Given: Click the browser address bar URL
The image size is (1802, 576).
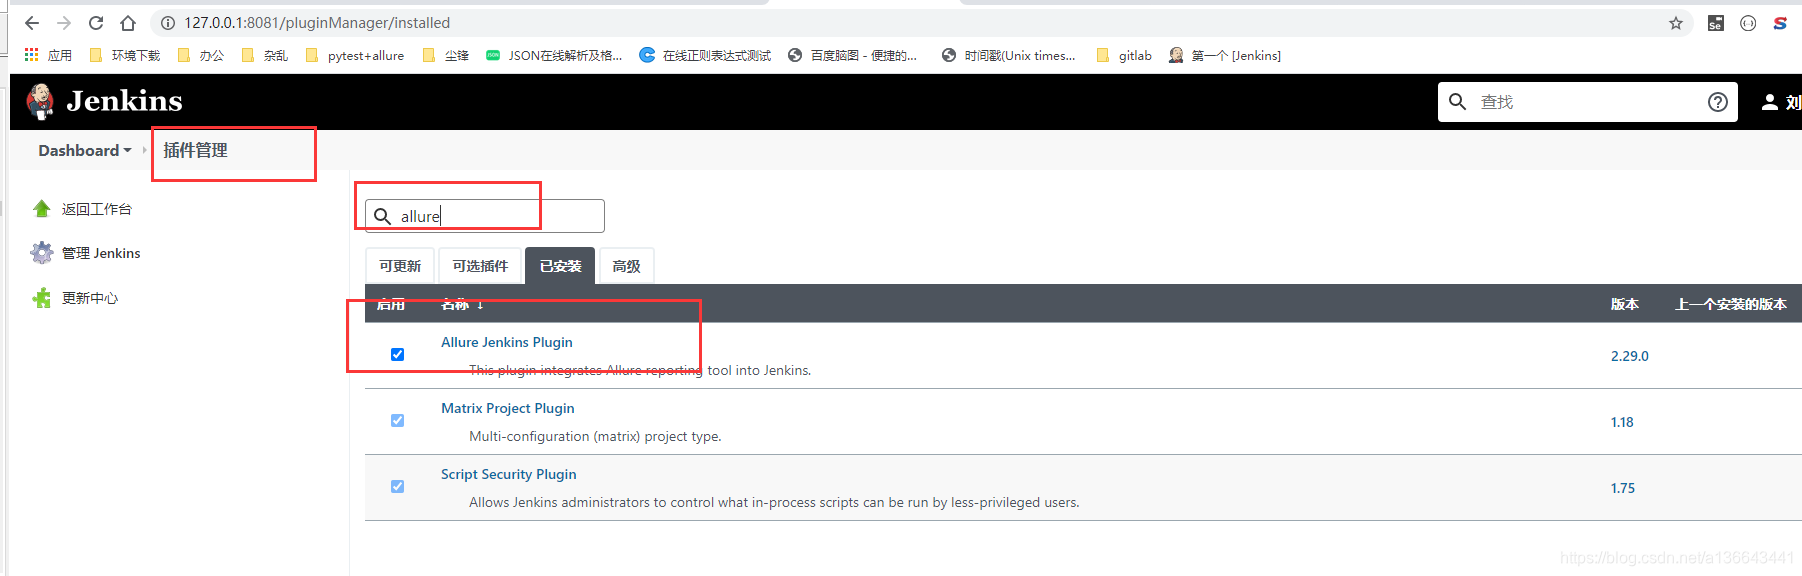Looking at the screenshot, I should point(317,23).
